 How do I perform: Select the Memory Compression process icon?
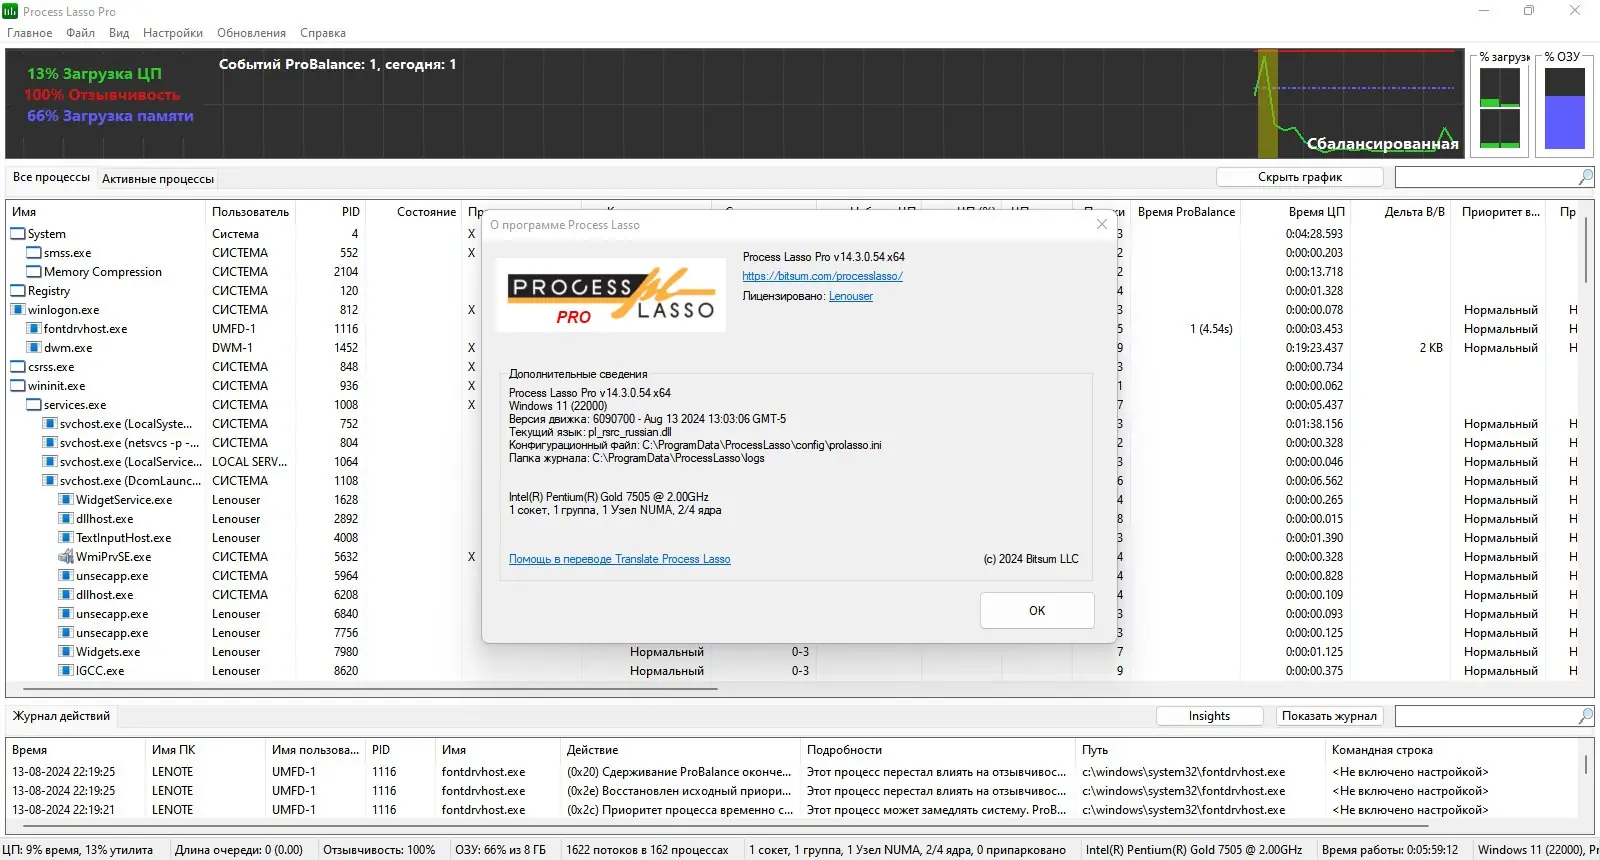click(34, 272)
